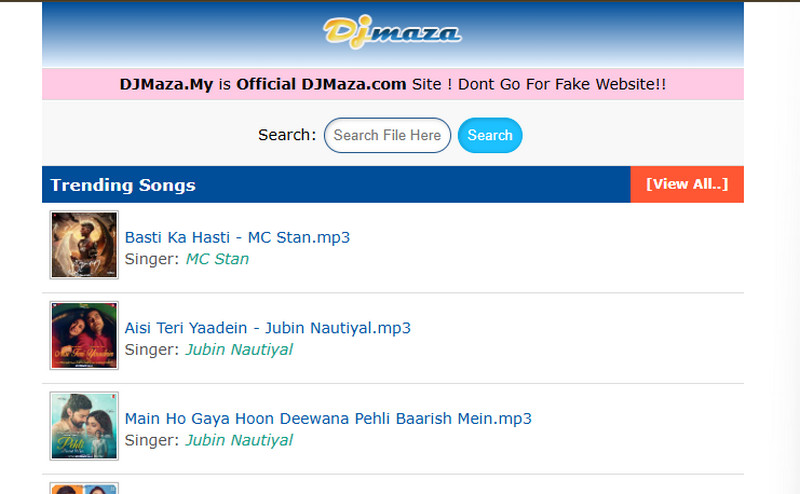Focus the Search File Here field

pos(387,135)
